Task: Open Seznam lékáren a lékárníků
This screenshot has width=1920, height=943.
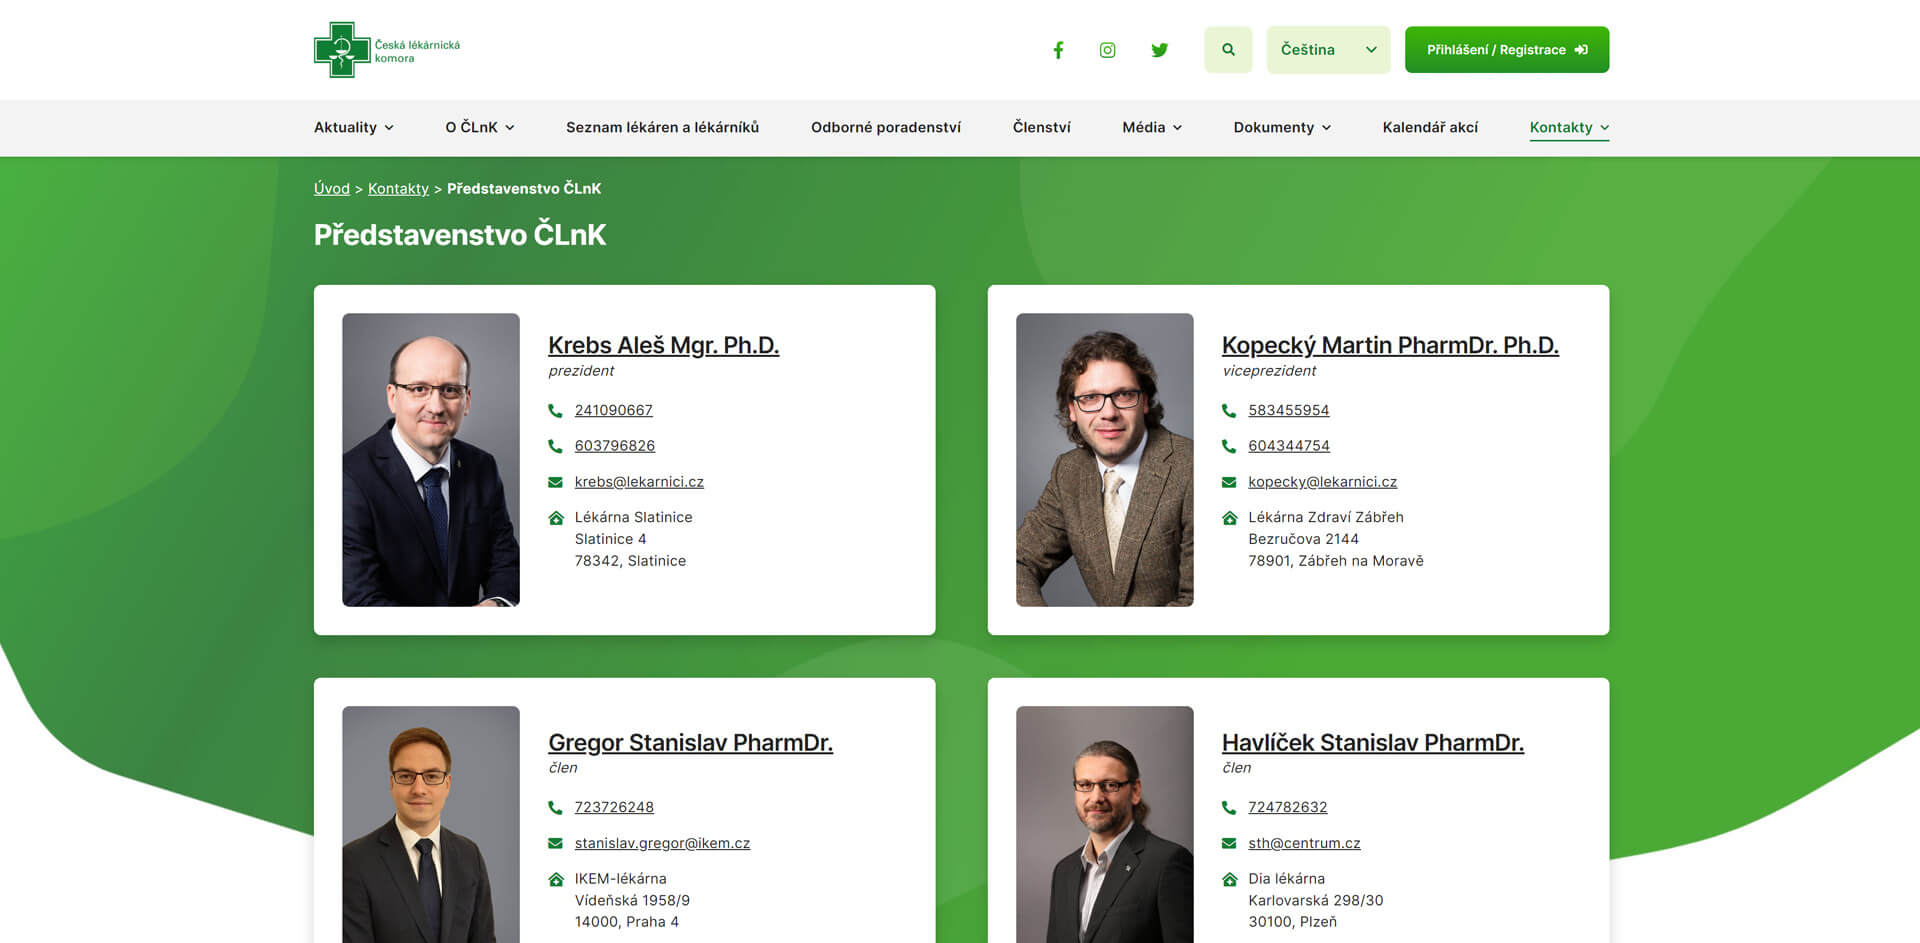Action: click(662, 128)
